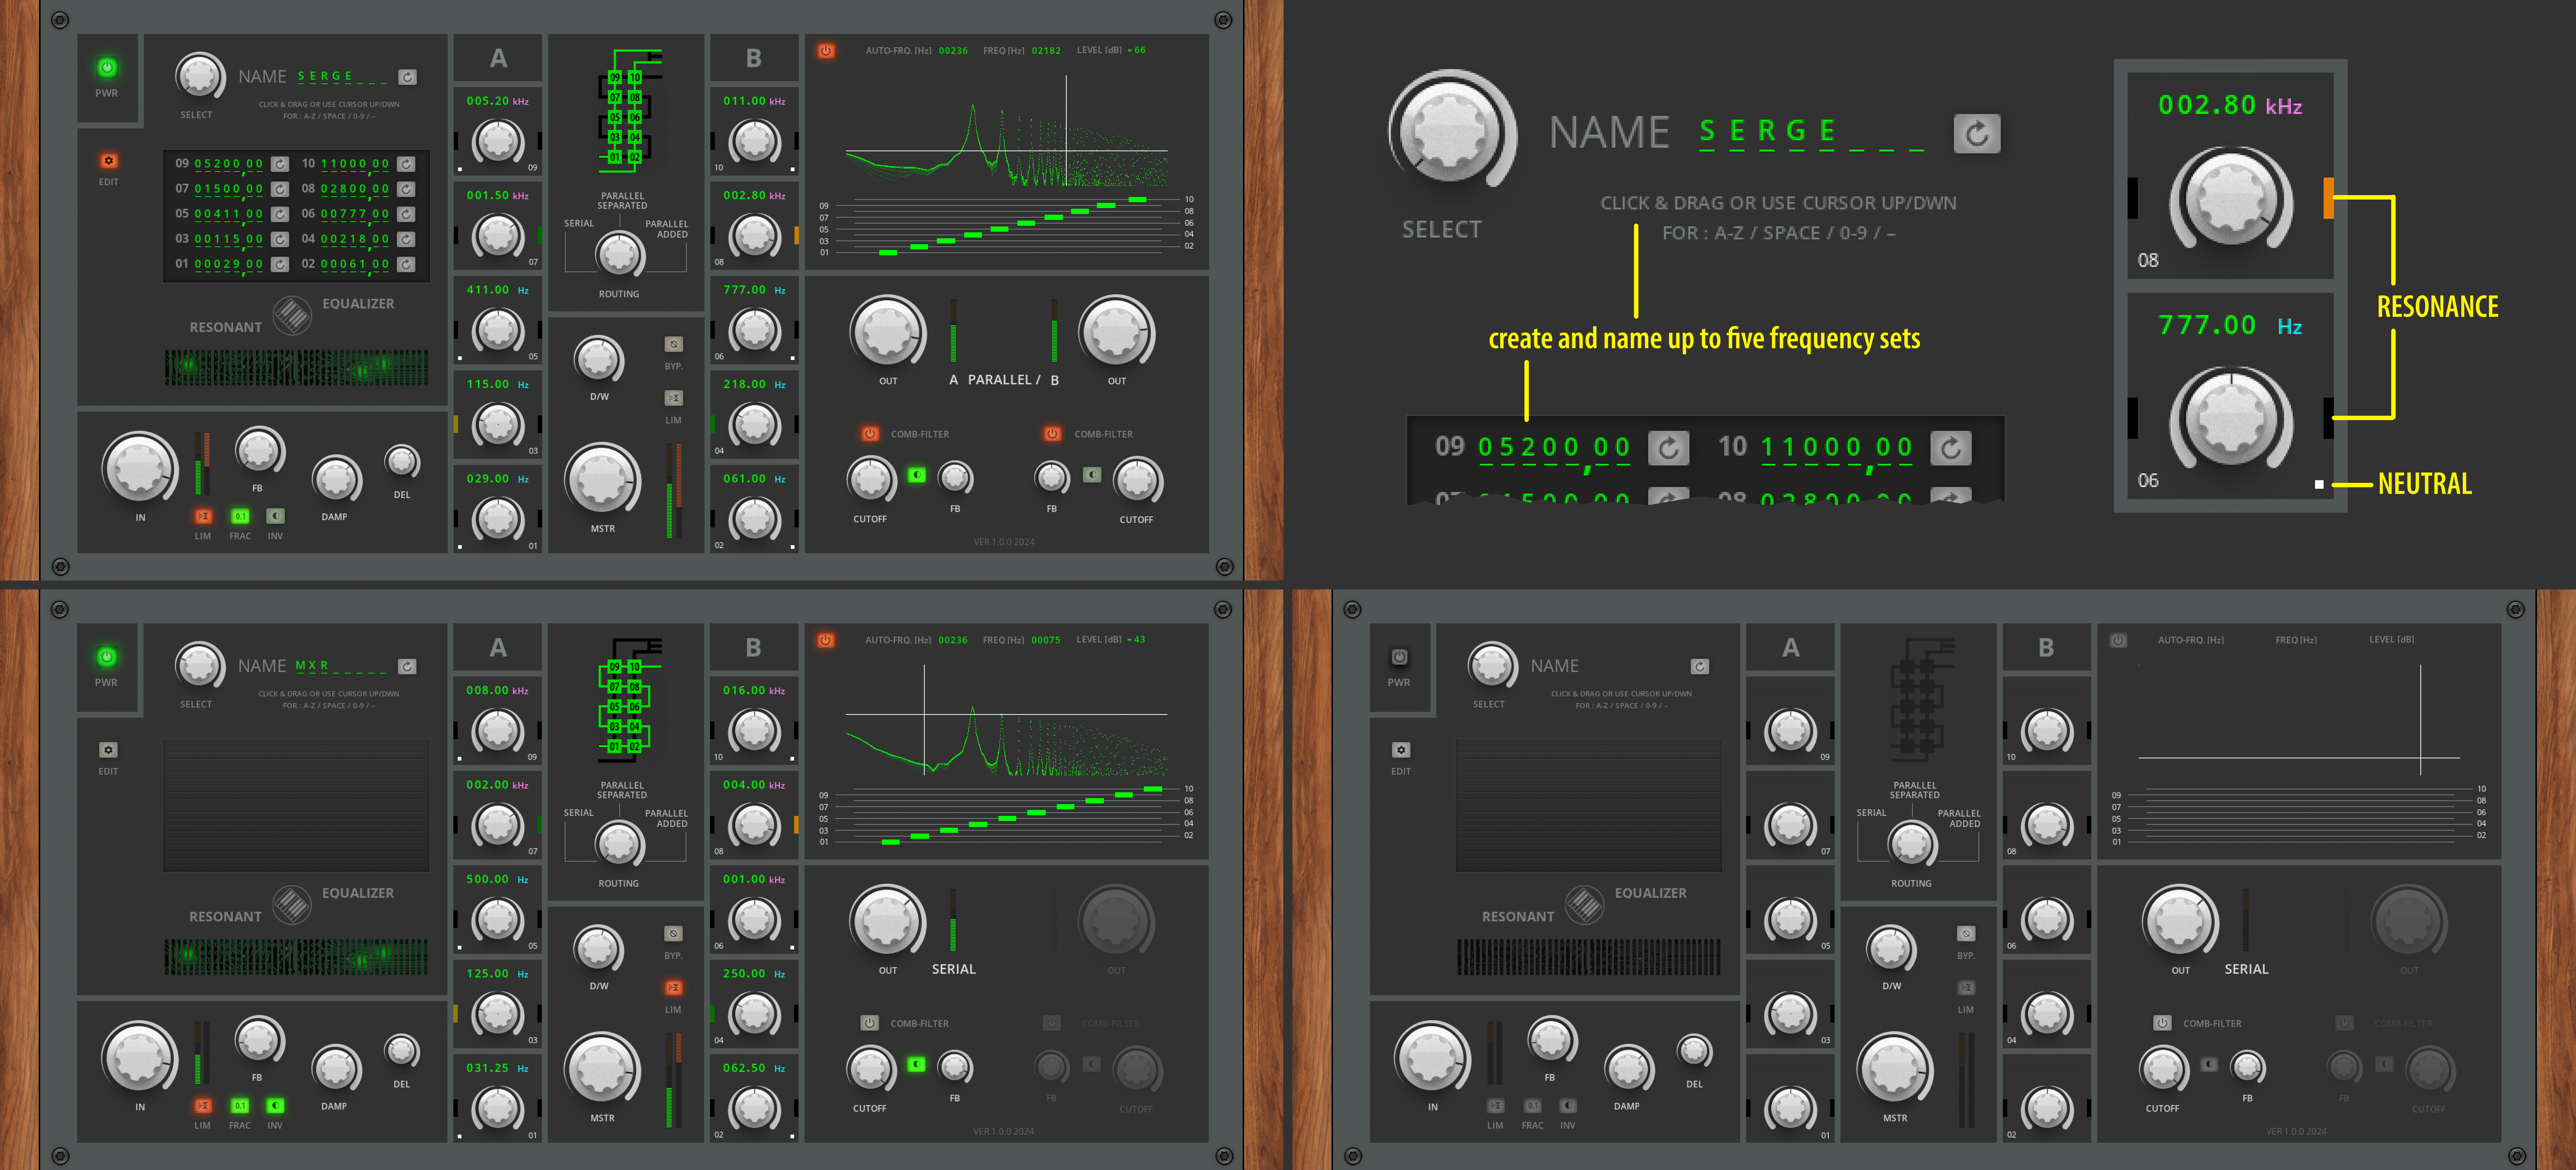Toggle comb-filter B power in SERGE instance
Viewport: 2576px width, 1170px height.
(1052, 434)
